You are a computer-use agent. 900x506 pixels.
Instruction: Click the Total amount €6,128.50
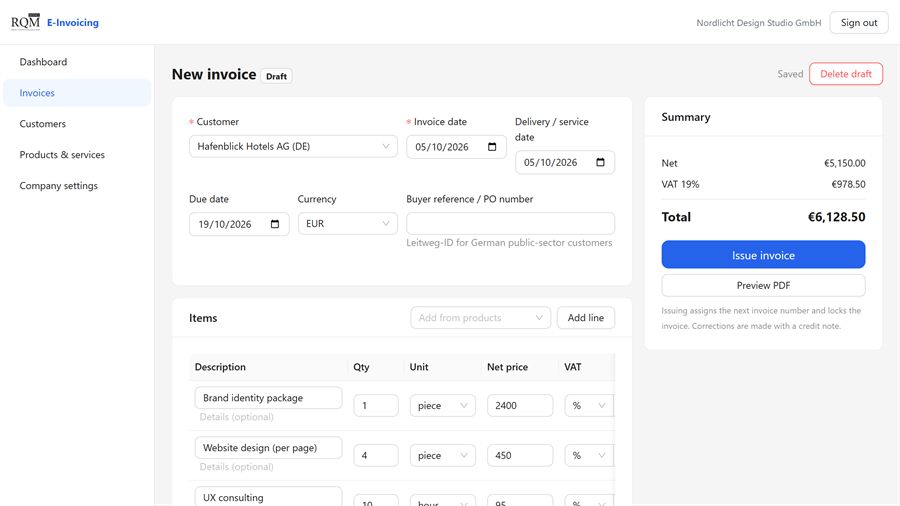[x=836, y=217]
